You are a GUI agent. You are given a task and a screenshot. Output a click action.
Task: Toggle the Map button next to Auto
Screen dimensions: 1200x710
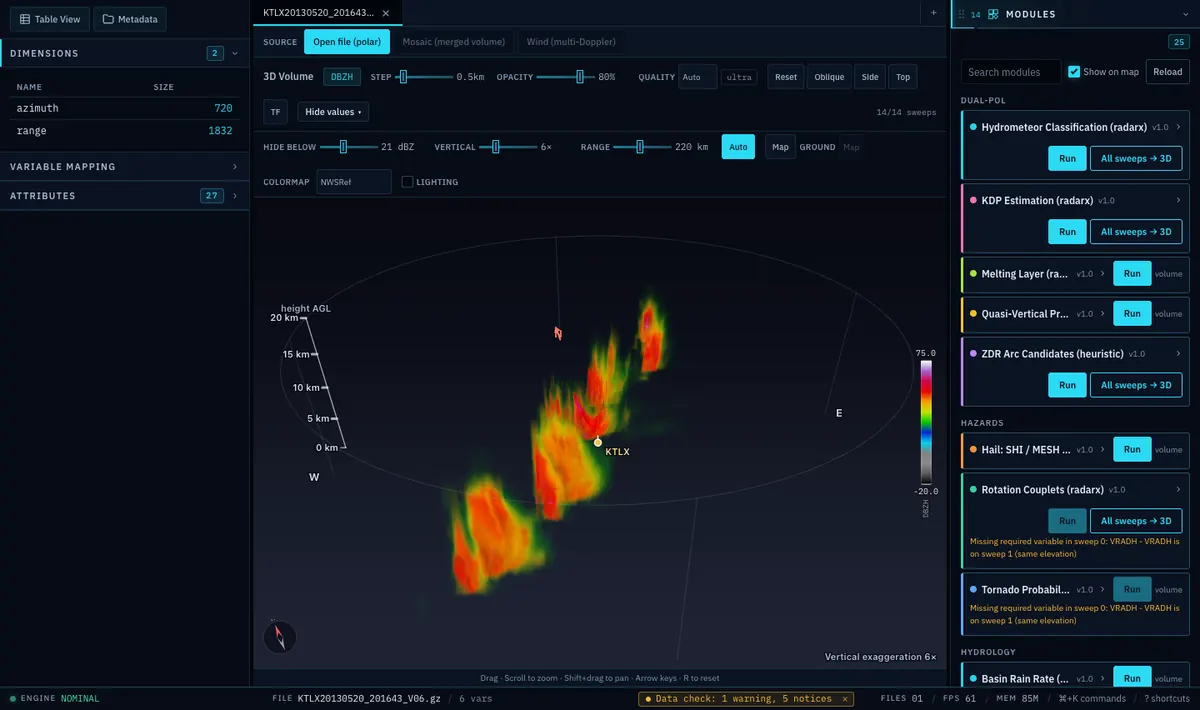pos(780,147)
